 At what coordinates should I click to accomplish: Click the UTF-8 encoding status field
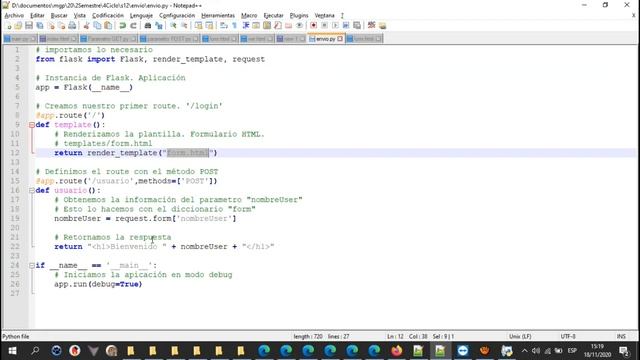[x=568, y=337]
